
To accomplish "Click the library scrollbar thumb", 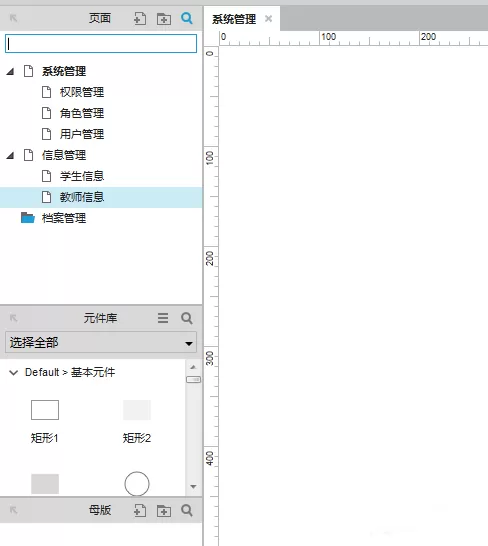I will pos(193,380).
